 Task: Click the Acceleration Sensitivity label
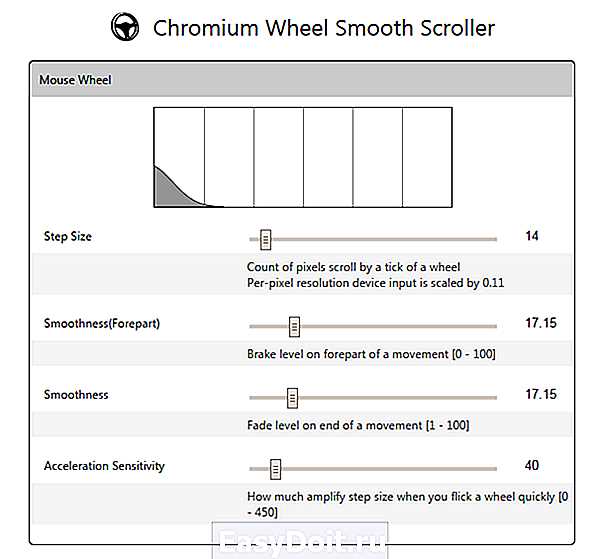point(104,466)
